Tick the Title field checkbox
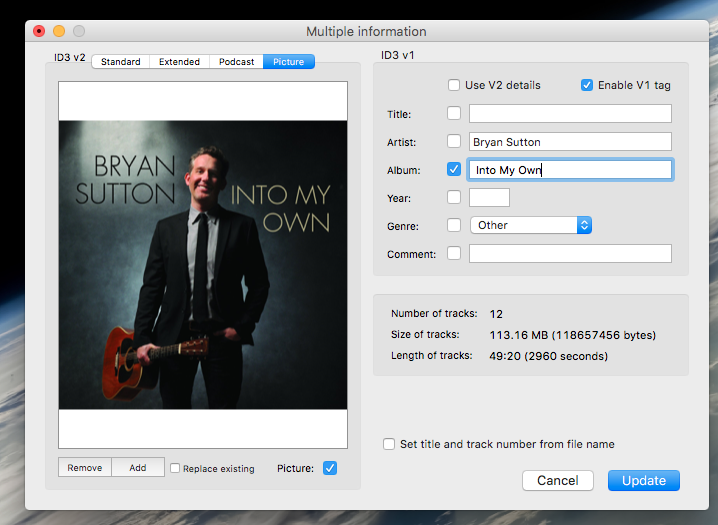Viewport: 718px width, 525px height. pos(454,113)
